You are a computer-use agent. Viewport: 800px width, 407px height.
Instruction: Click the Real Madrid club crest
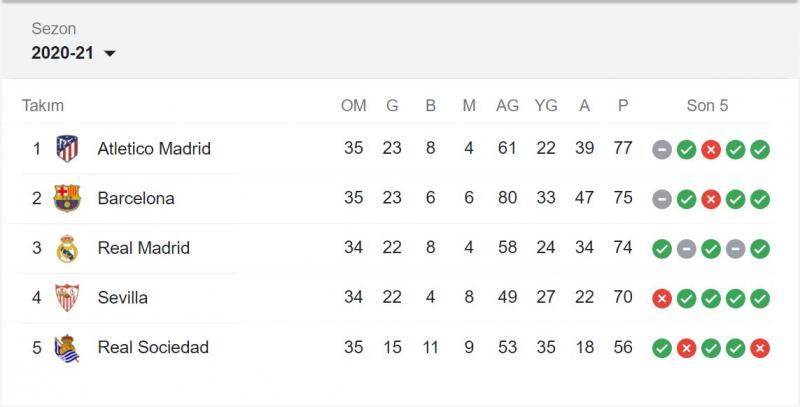67,248
